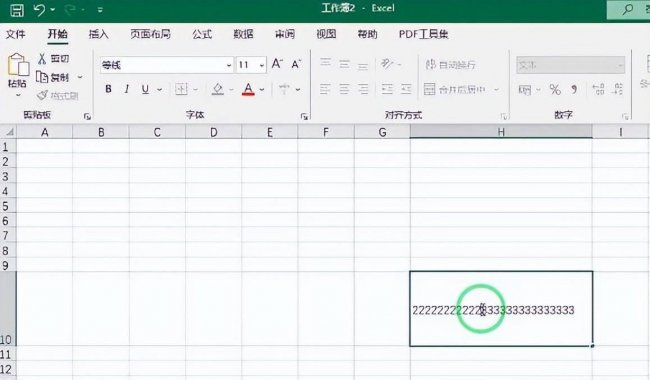Select column H header
650x380 pixels.
point(501,132)
